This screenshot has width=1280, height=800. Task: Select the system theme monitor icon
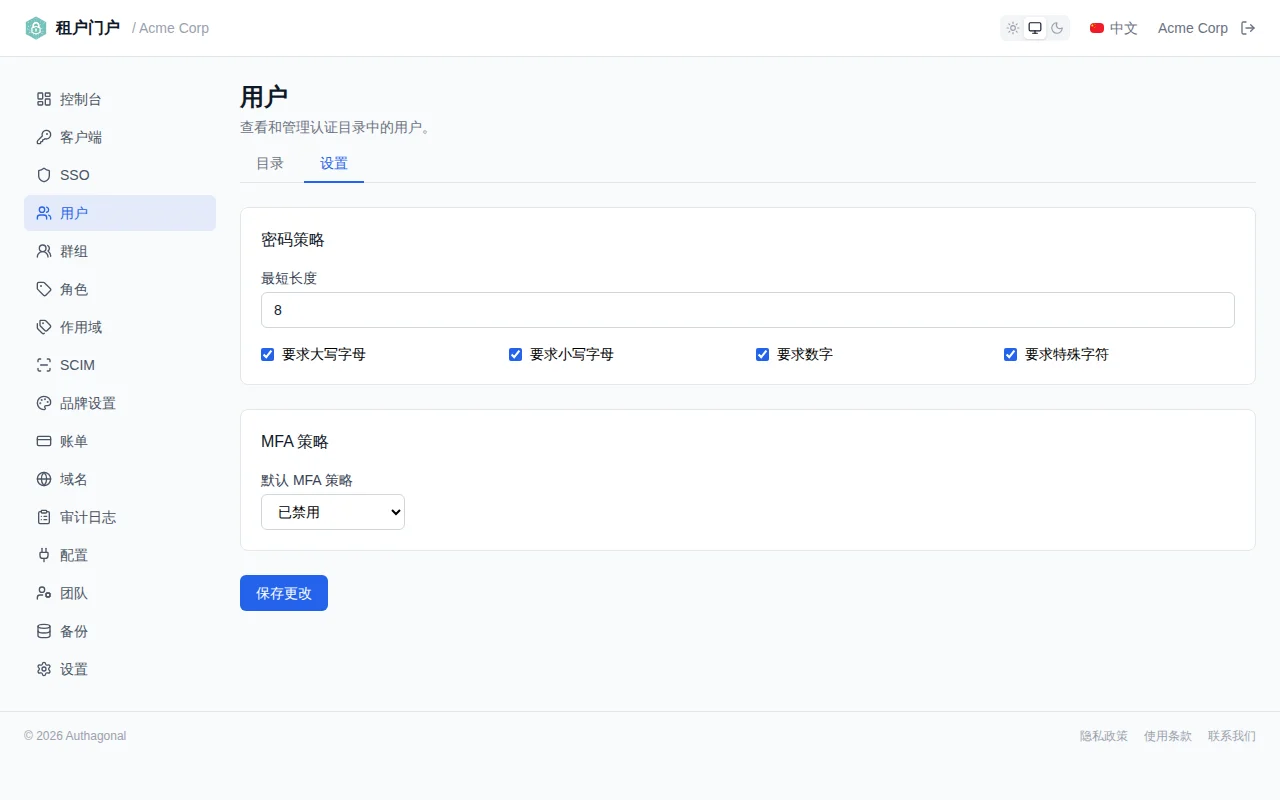click(1035, 28)
